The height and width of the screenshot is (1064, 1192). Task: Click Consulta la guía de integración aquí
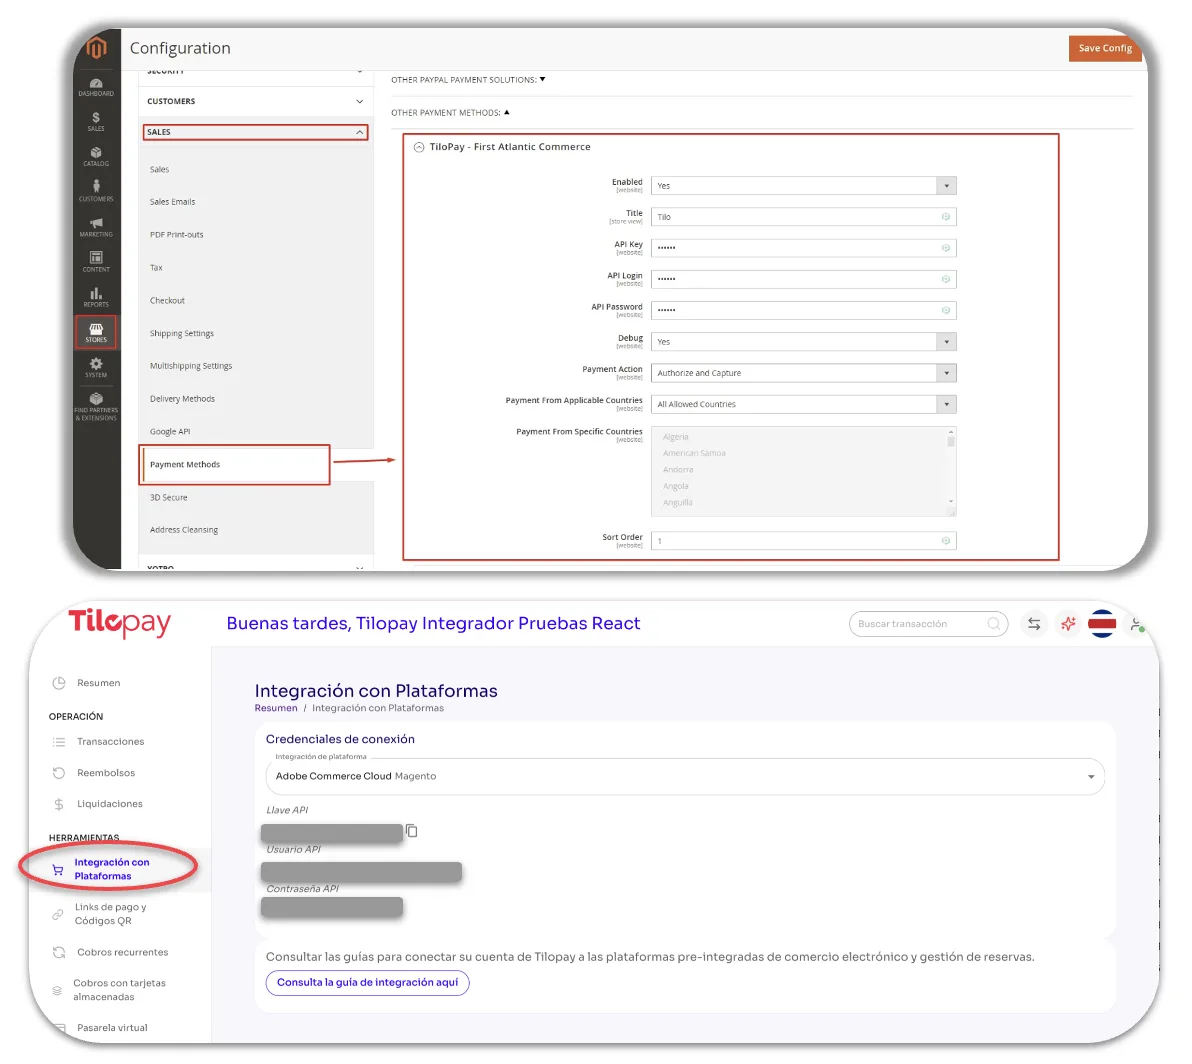[367, 983]
